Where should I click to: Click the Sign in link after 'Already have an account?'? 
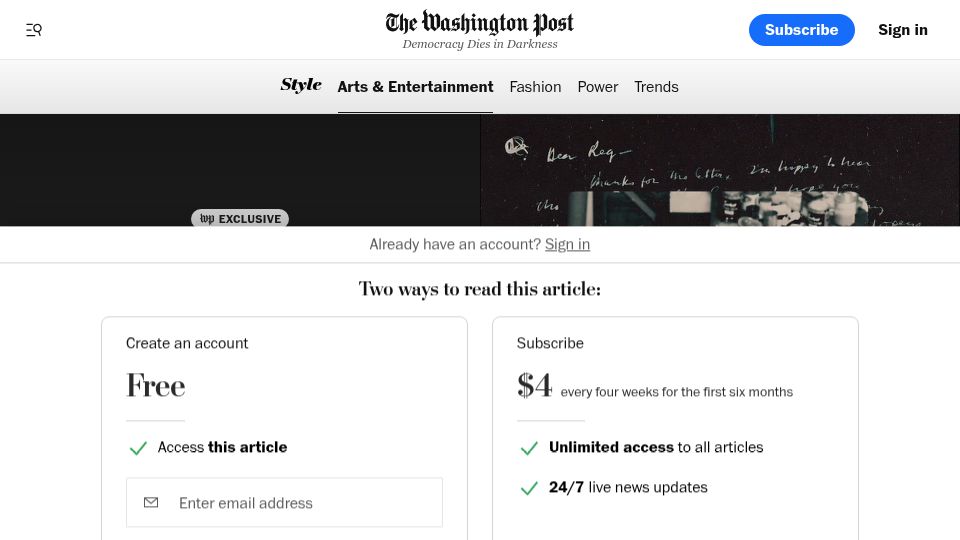pos(567,244)
